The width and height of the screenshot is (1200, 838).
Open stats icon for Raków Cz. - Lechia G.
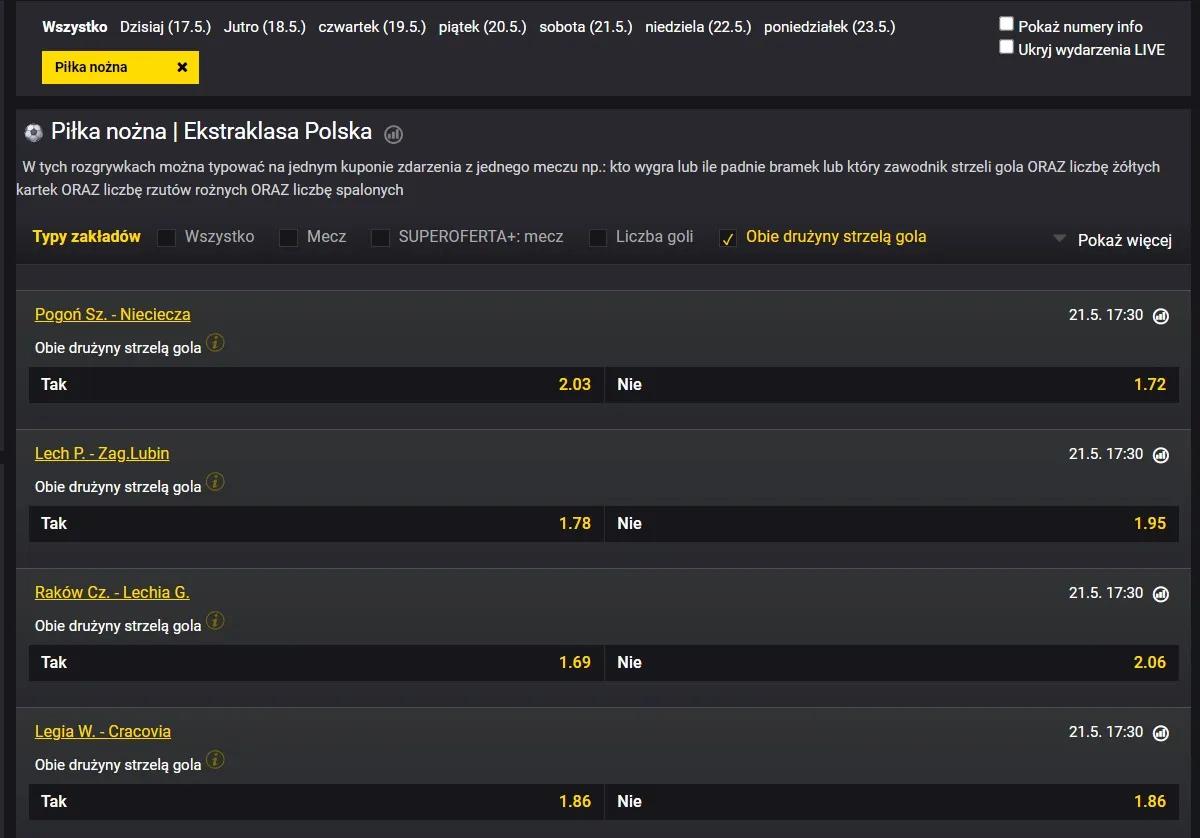1161,594
